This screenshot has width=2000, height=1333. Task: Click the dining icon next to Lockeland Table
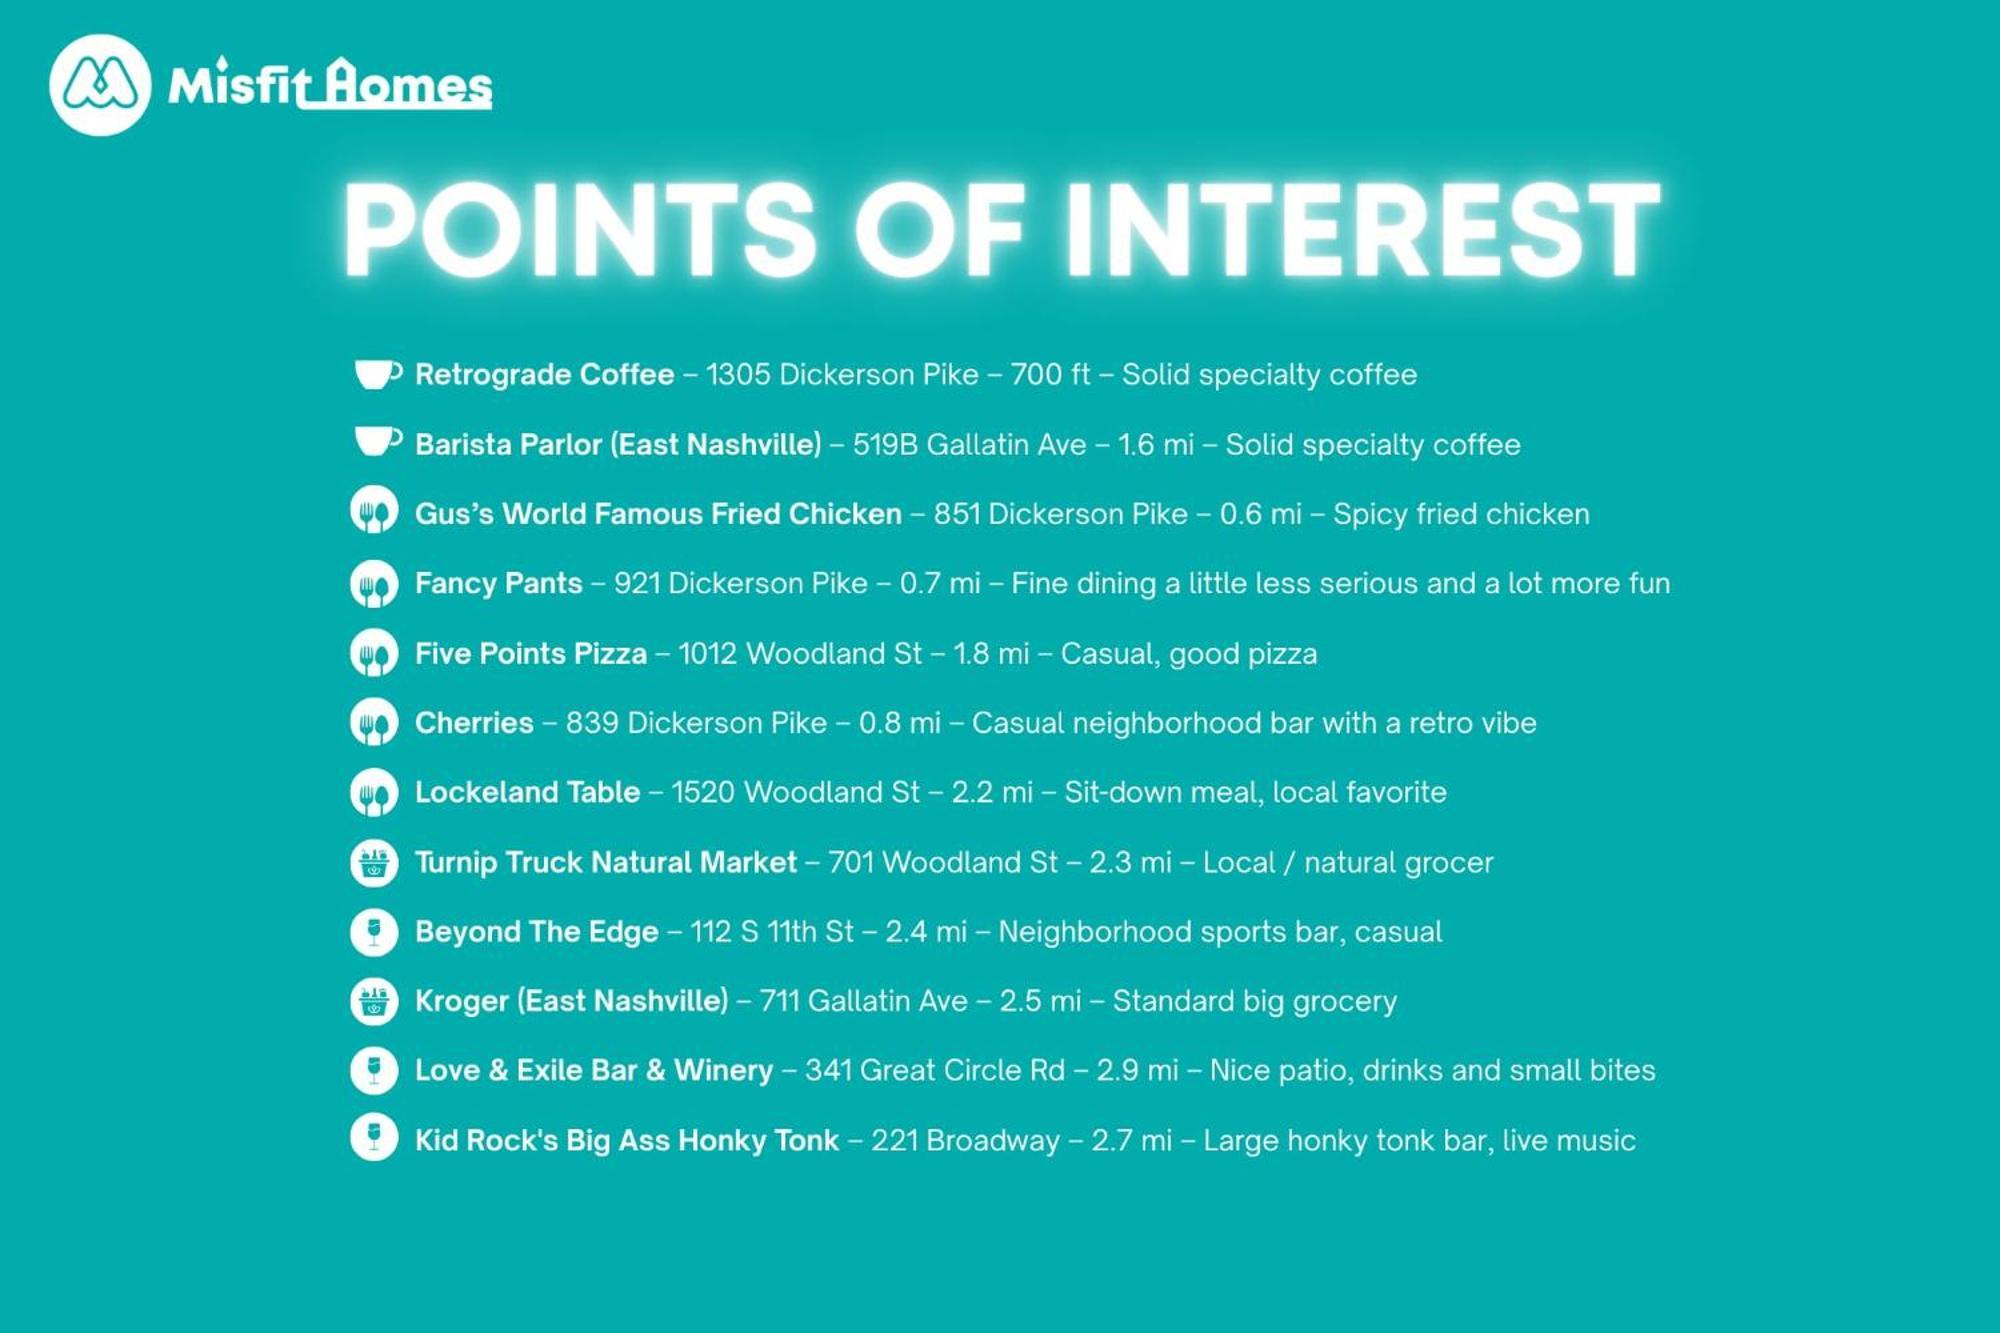click(x=374, y=792)
